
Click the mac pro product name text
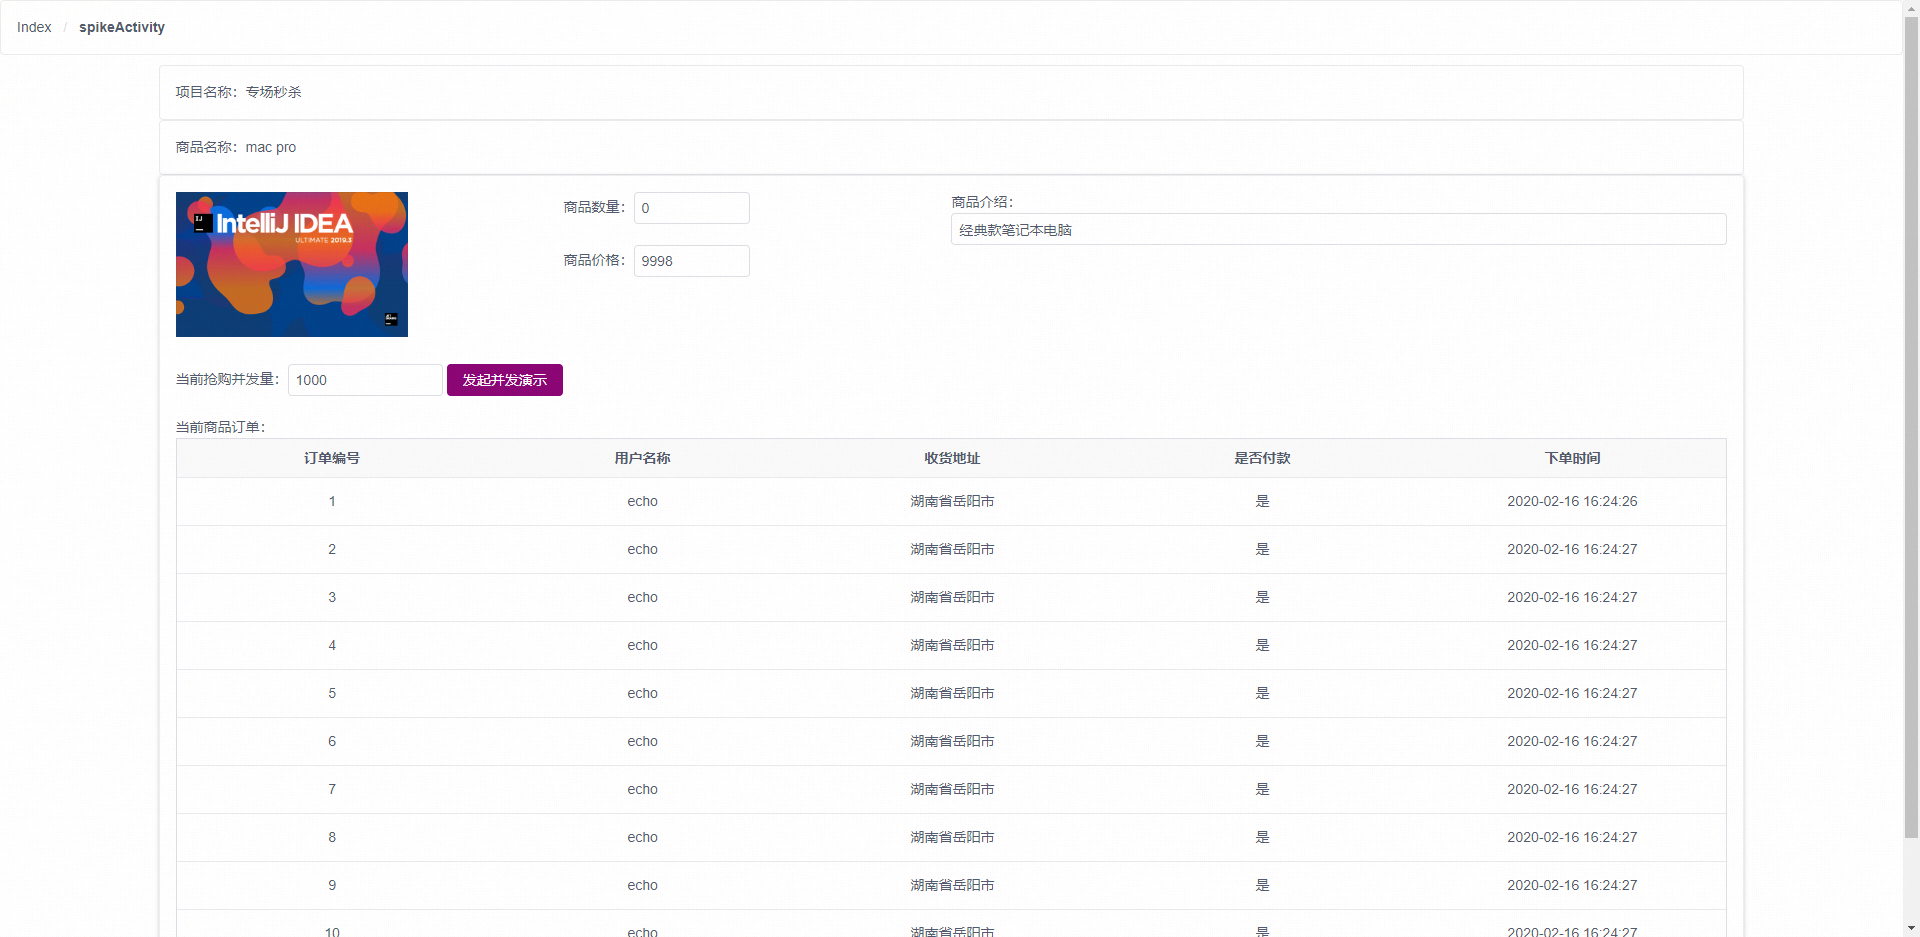click(x=271, y=147)
